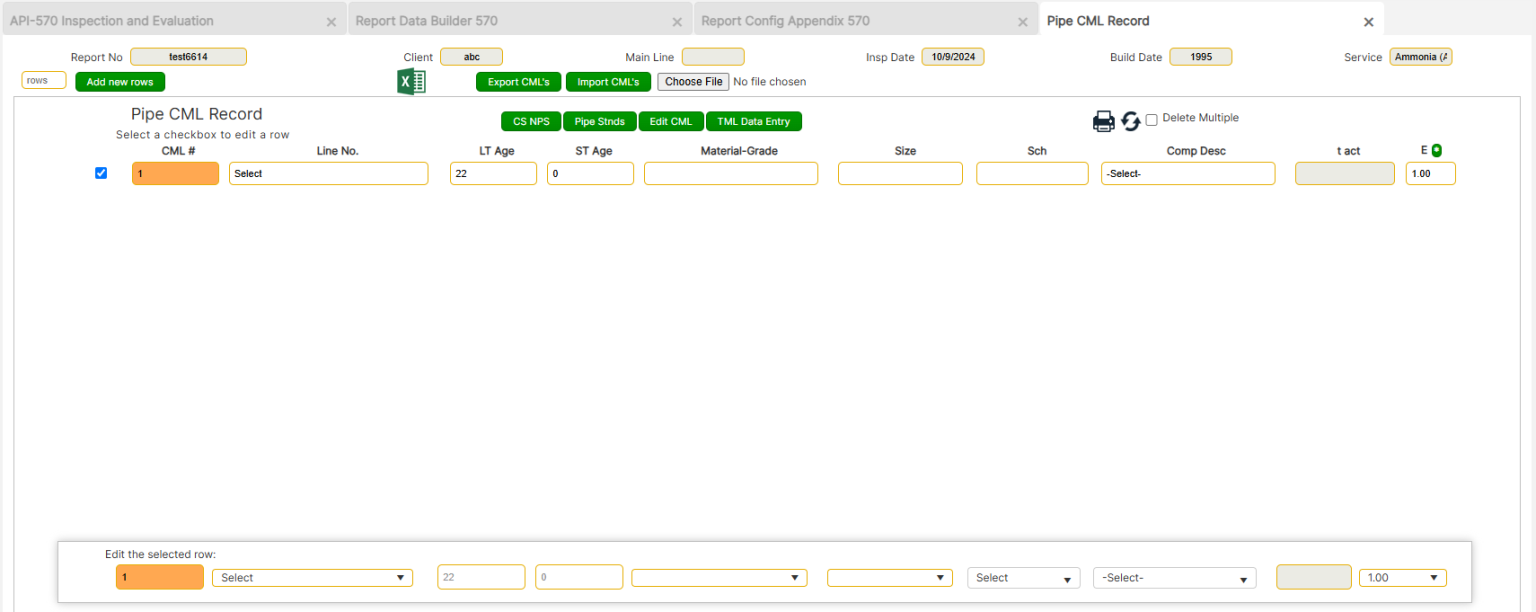The height and width of the screenshot is (612, 1536).
Task: Click the refresh icon near Delete Multiple
Action: 1130,120
